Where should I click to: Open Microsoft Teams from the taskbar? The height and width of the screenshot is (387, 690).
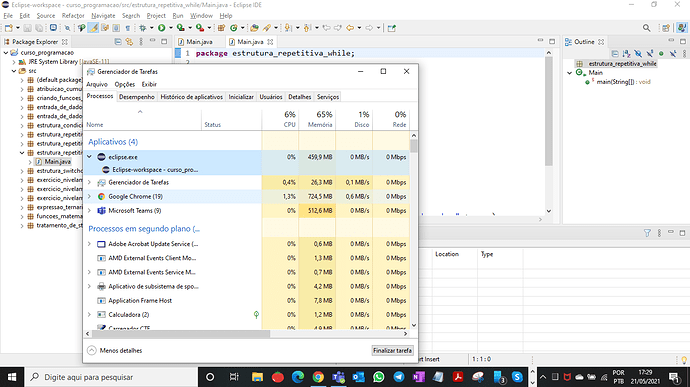click(338, 377)
